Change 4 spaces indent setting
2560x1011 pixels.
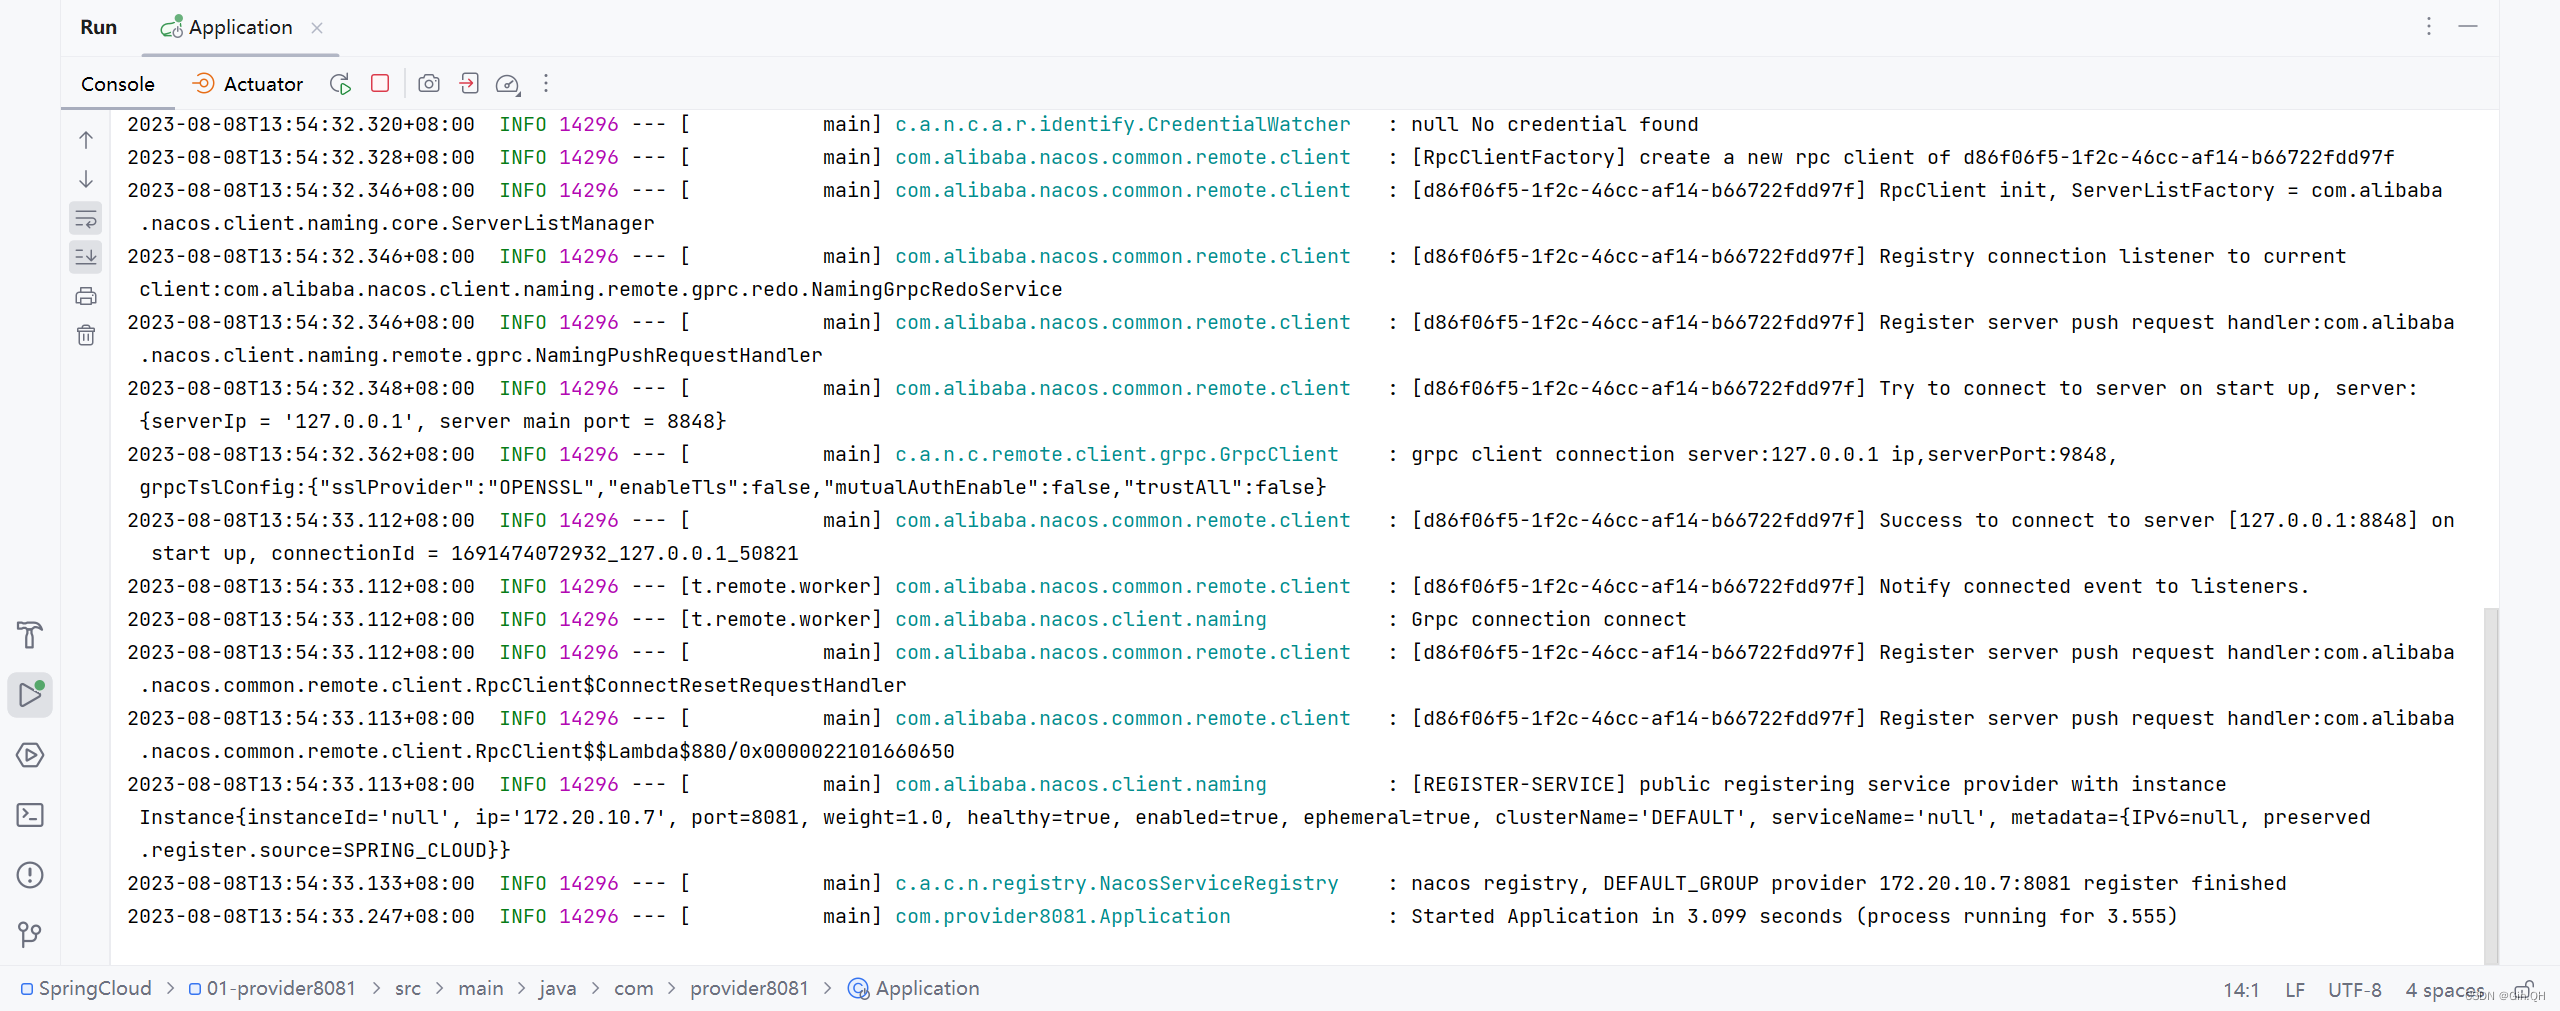2444,989
